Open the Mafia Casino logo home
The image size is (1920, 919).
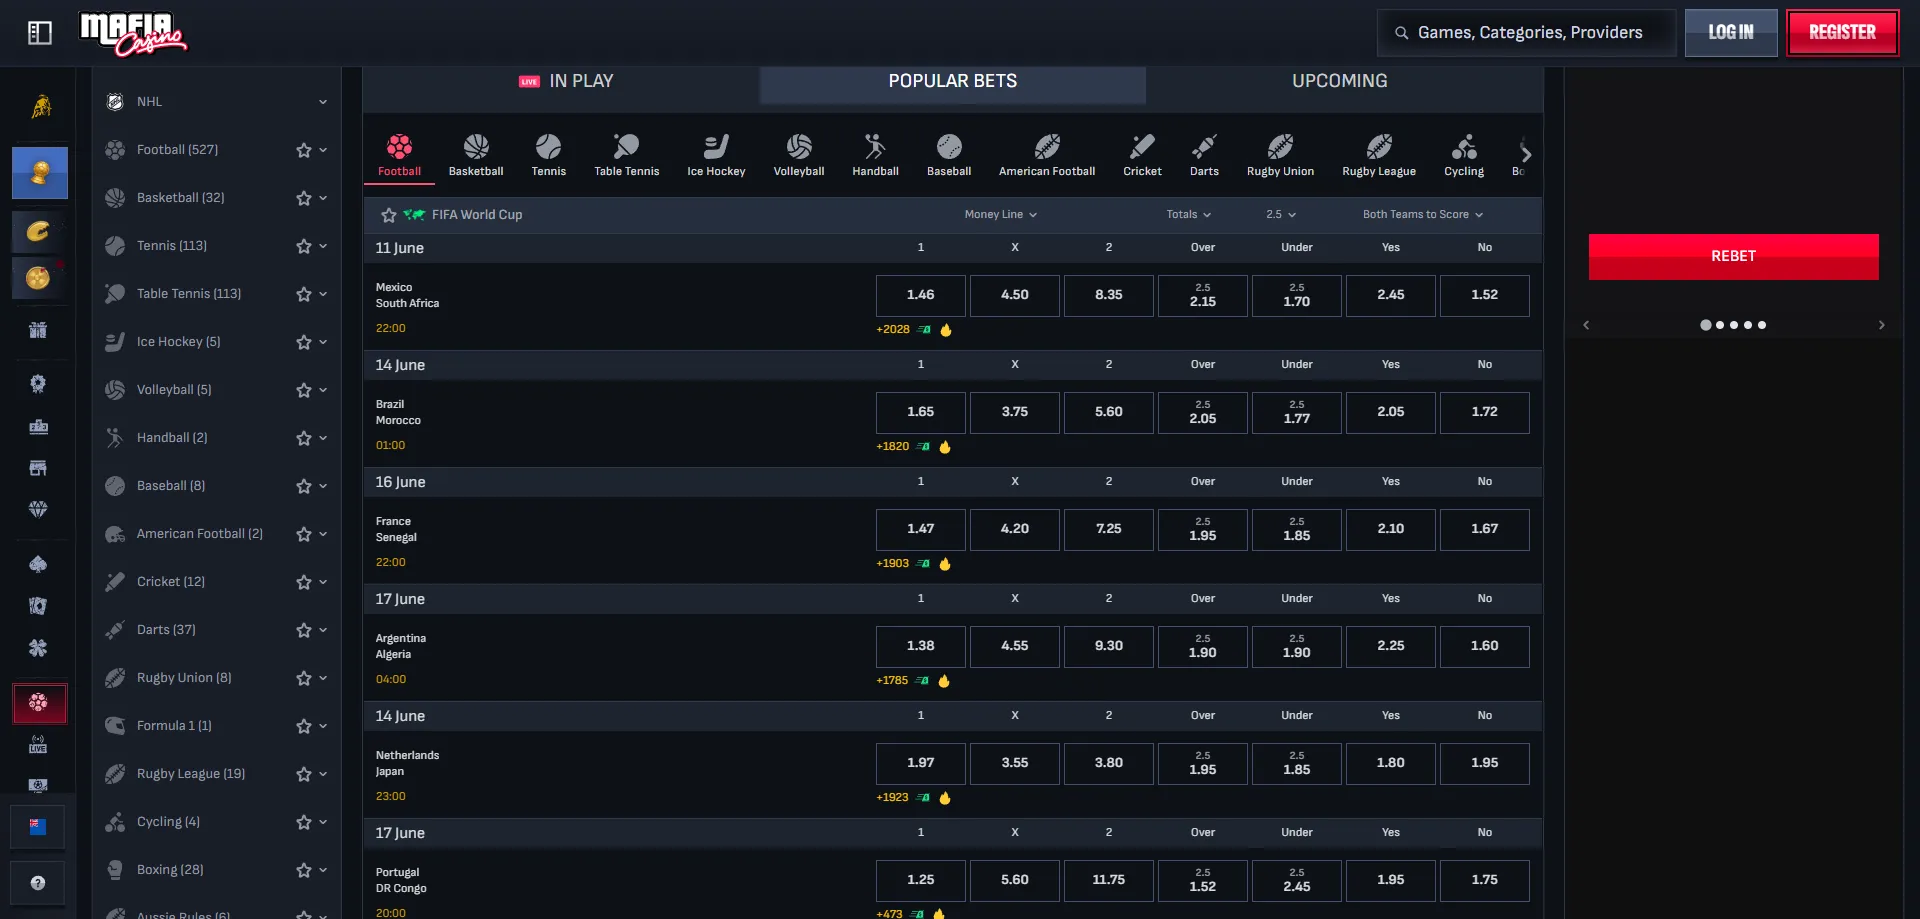click(x=133, y=33)
